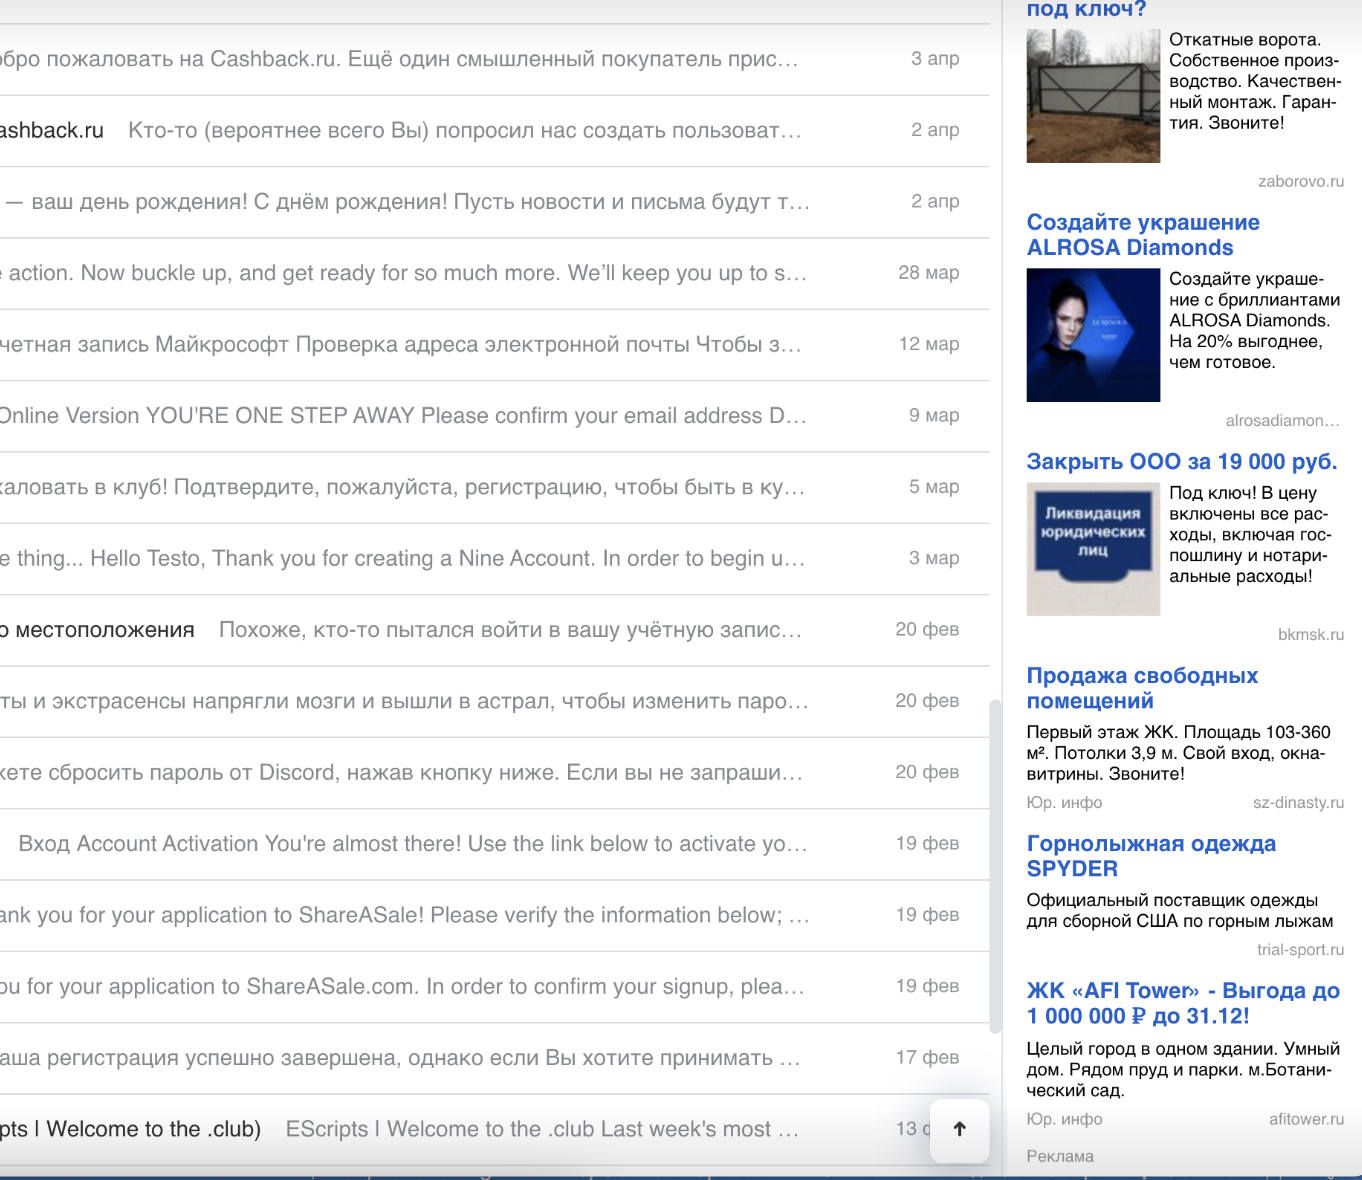Click 'Юр. инфо' under the free premises ad

coord(1063,802)
